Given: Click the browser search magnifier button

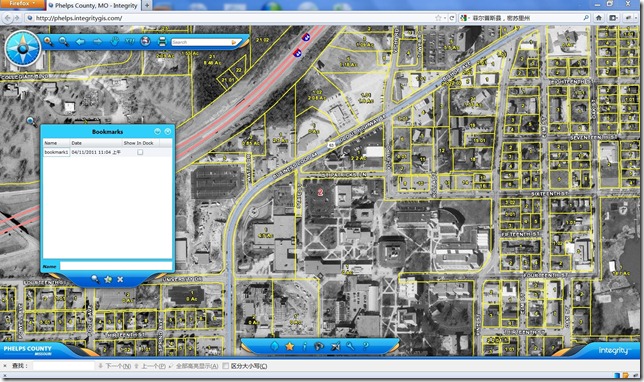Looking at the screenshot, I should click(x=586, y=18).
